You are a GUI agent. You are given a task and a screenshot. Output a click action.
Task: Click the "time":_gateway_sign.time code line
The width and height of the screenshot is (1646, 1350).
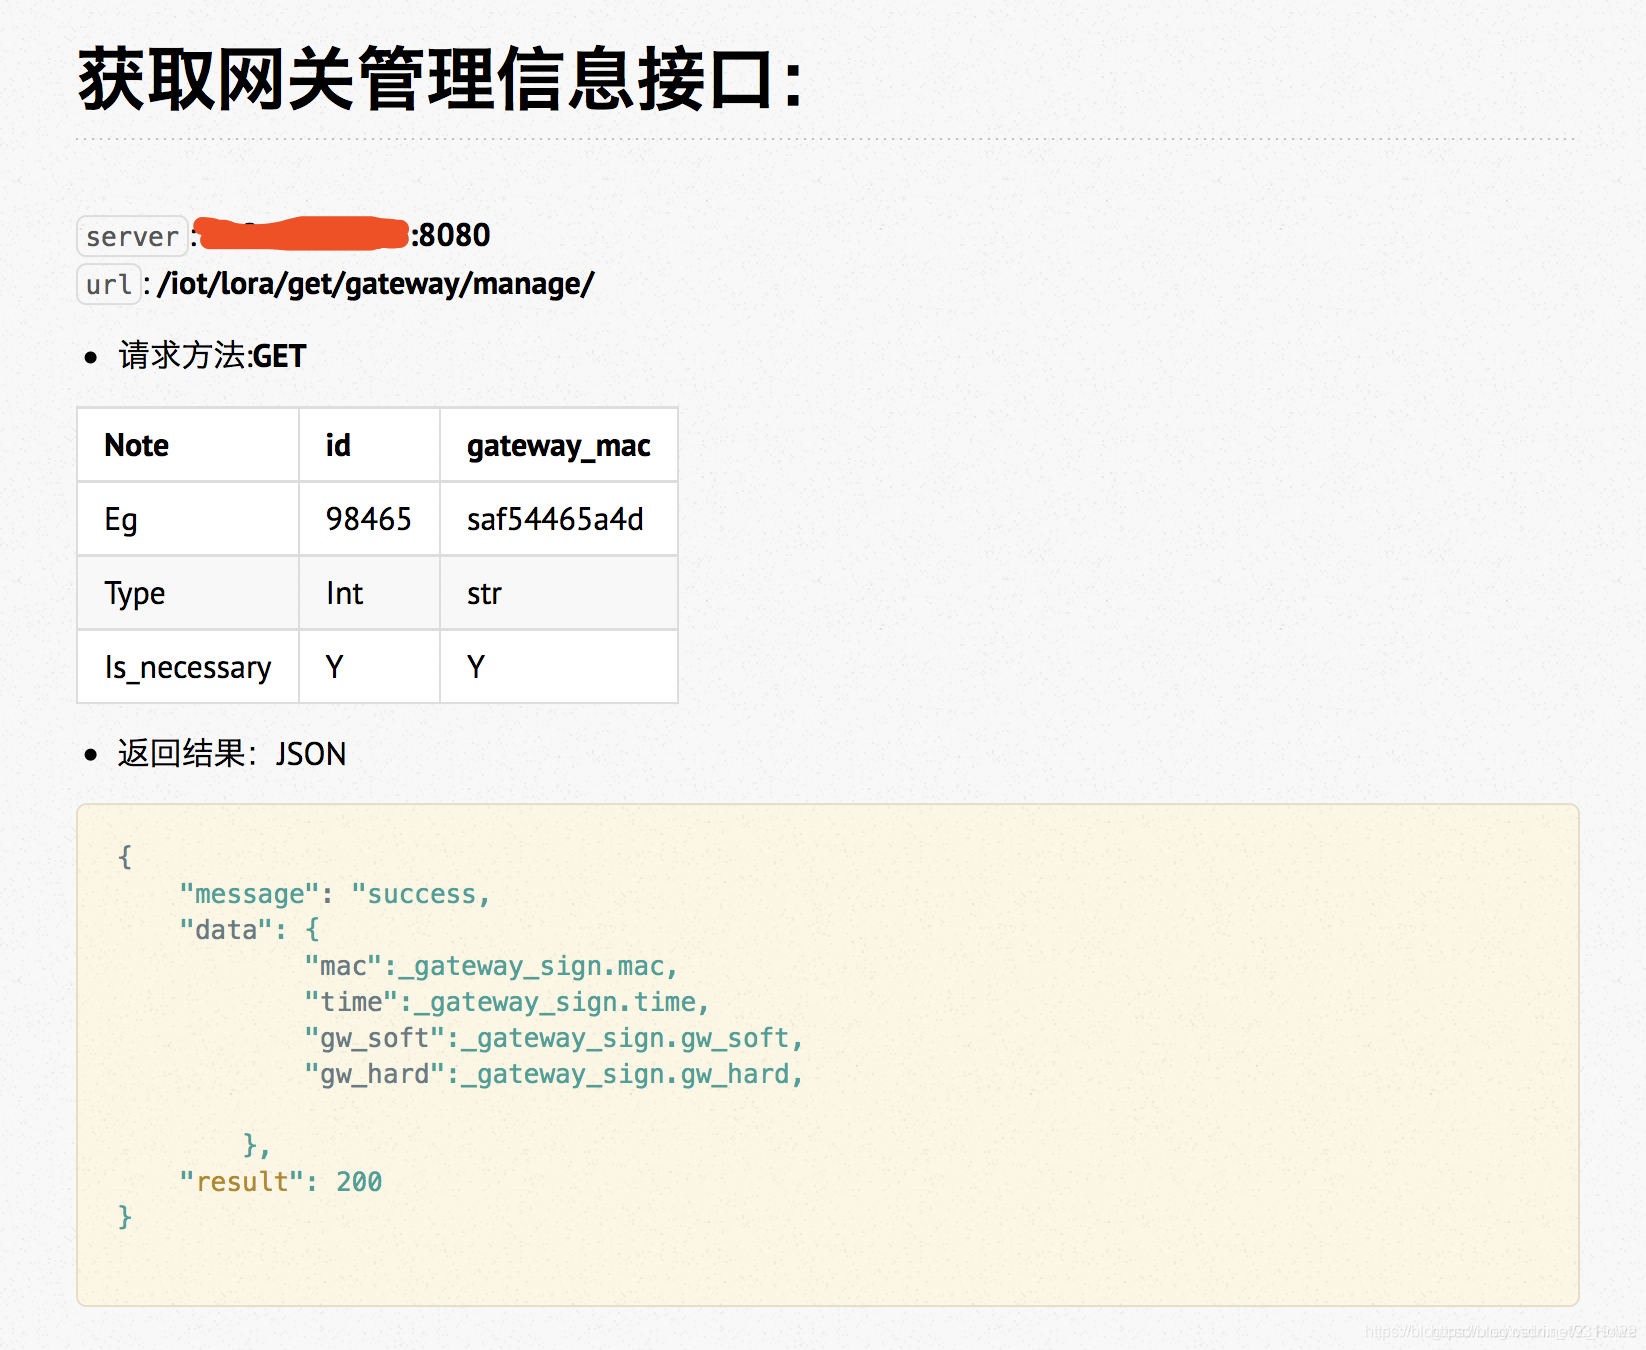coord(507,1002)
